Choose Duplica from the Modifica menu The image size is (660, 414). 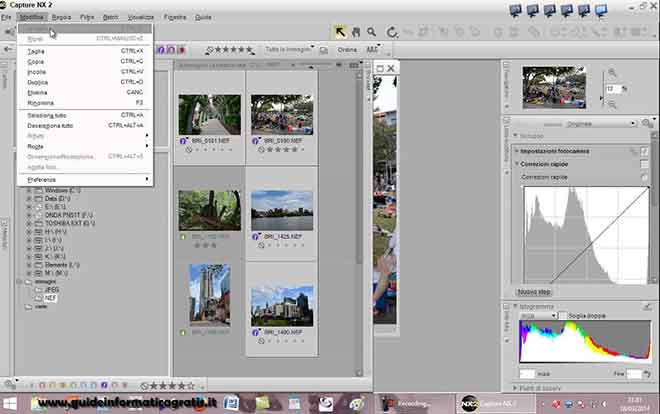(85, 82)
